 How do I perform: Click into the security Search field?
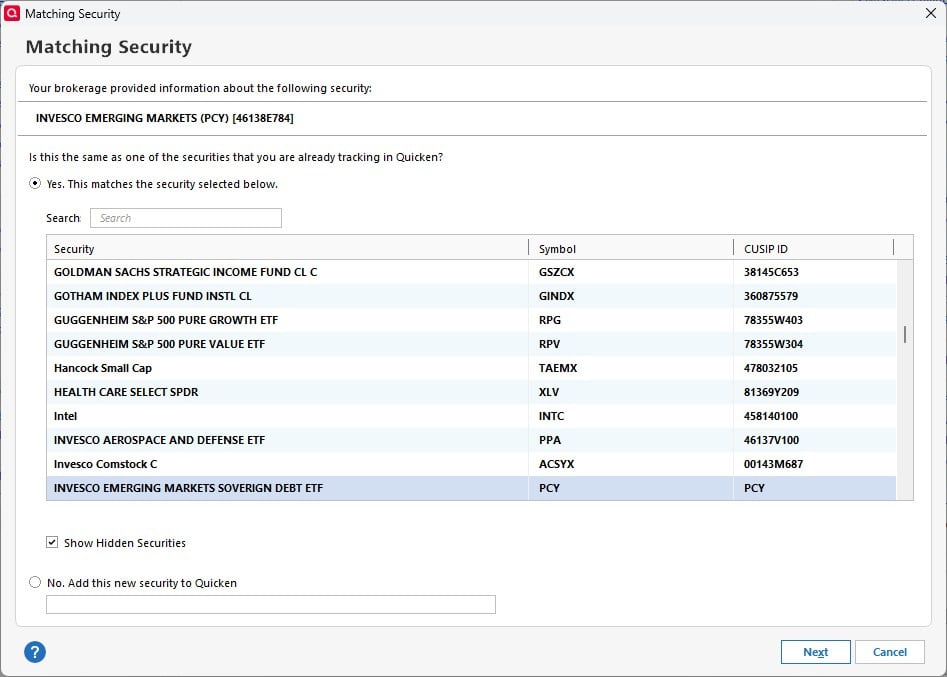pyautogui.click(x=186, y=218)
